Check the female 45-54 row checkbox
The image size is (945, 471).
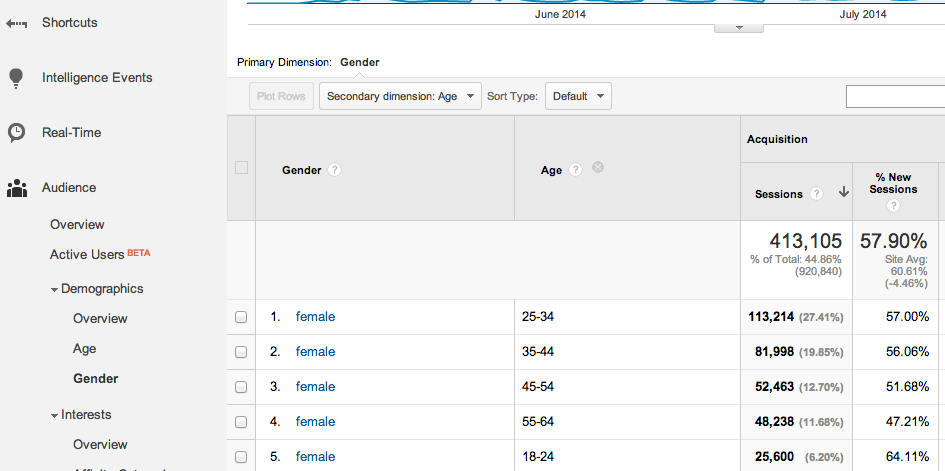tap(240, 387)
